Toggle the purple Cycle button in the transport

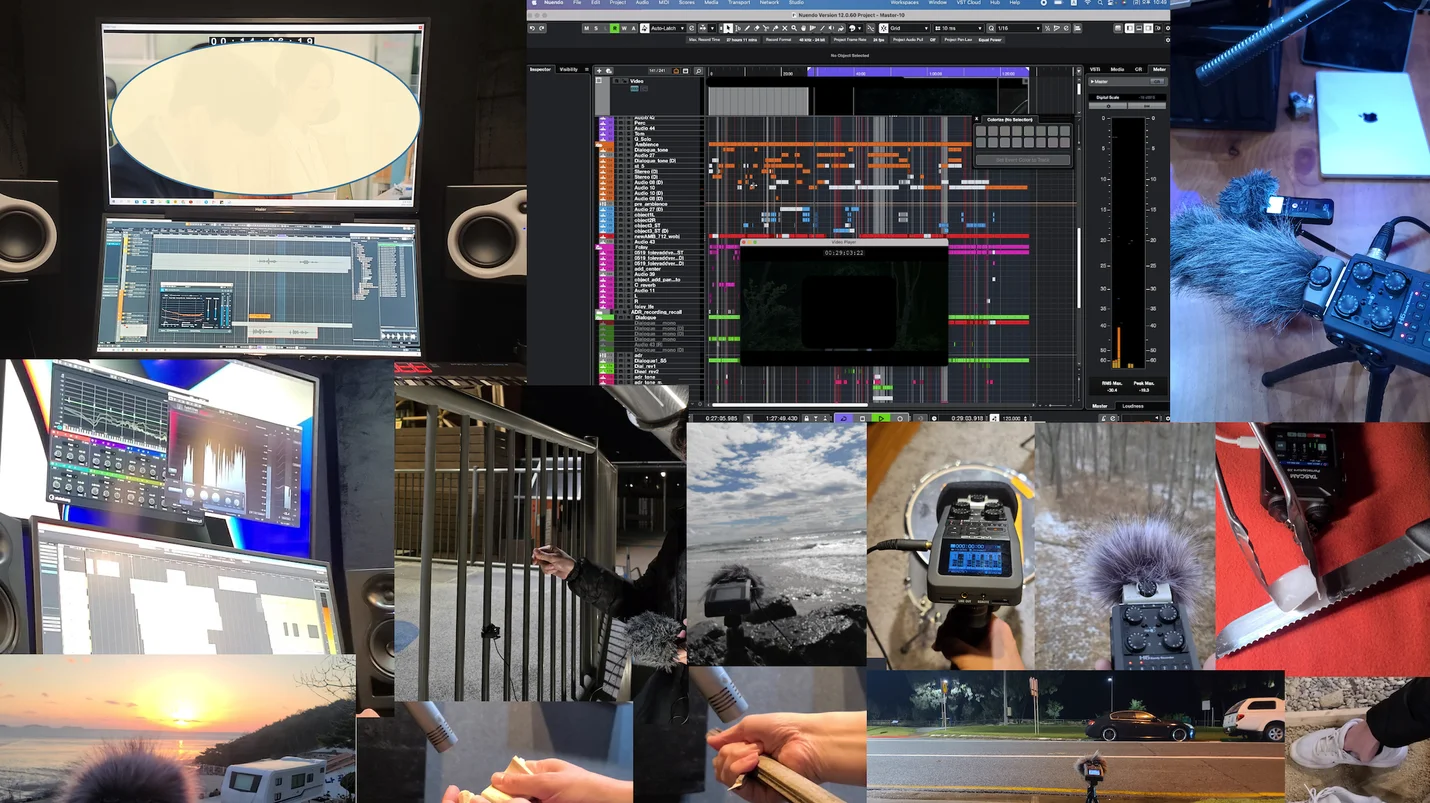[x=843, y=418]
